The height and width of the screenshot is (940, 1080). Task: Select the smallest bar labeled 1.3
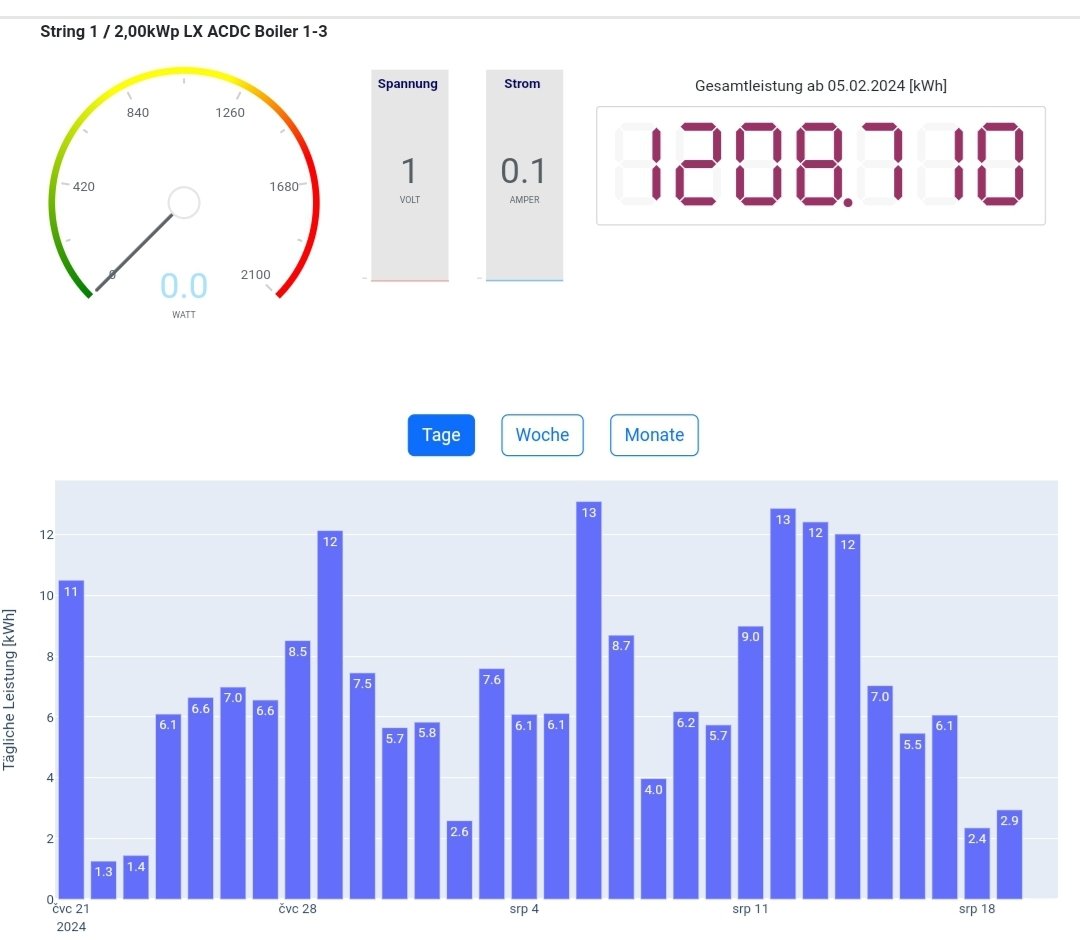coord(103,880)
